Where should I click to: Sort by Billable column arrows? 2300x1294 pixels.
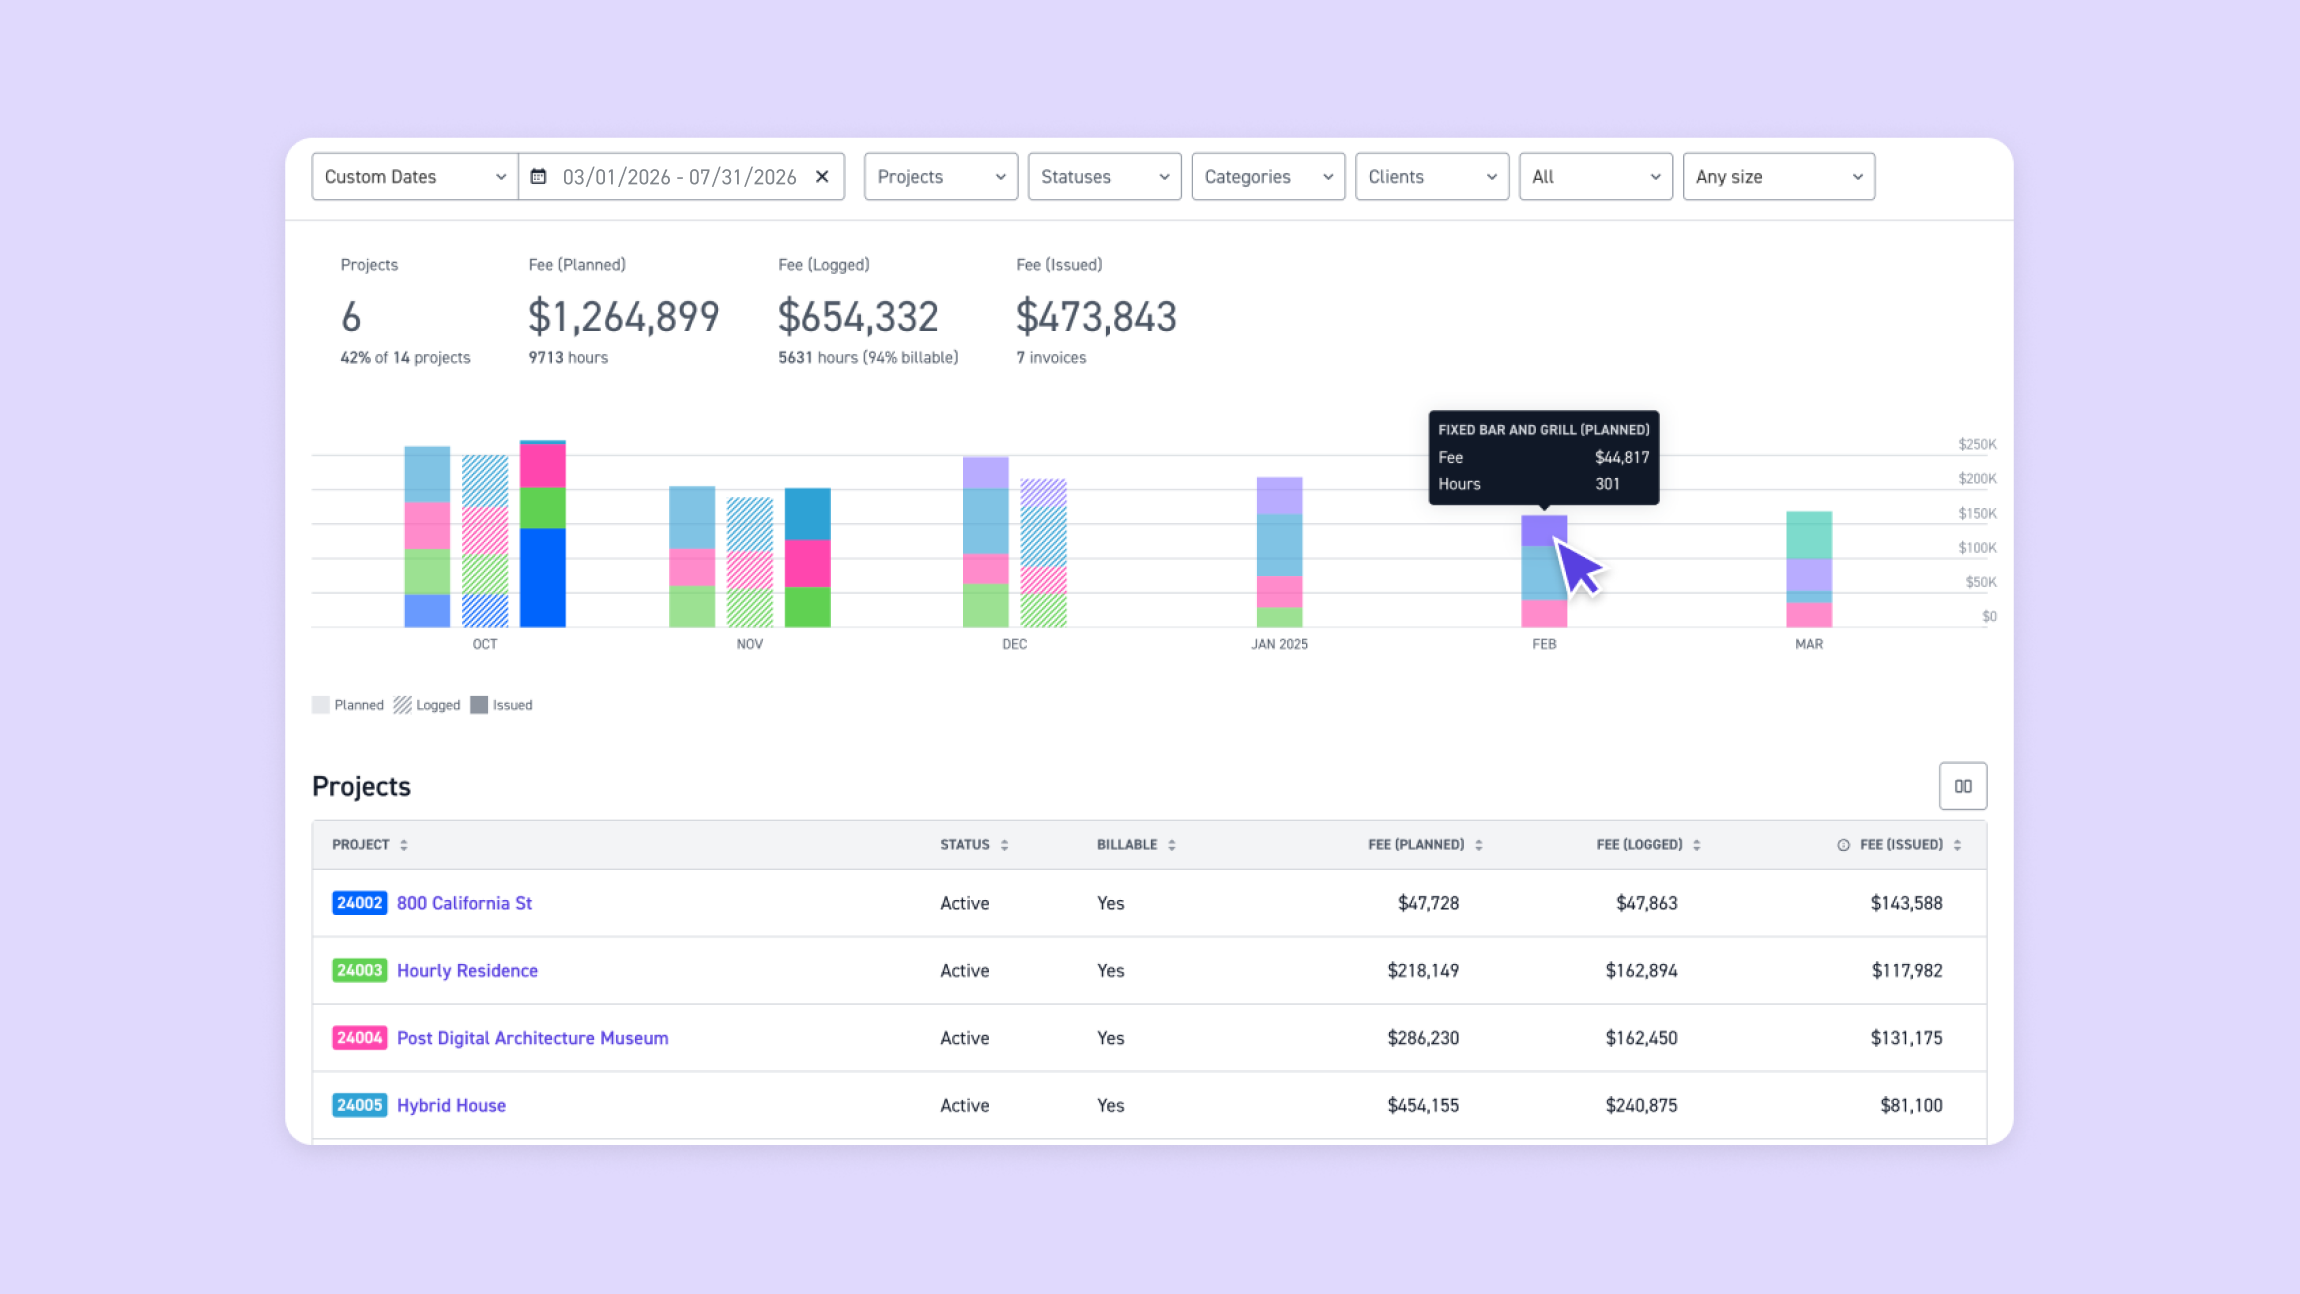(1171, 845)
